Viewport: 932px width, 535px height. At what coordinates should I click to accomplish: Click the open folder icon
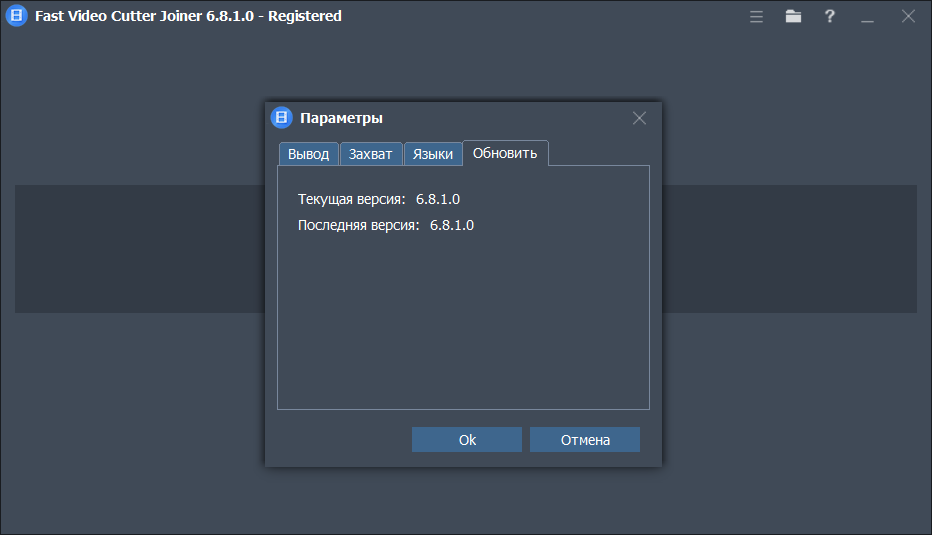(793, 16)
